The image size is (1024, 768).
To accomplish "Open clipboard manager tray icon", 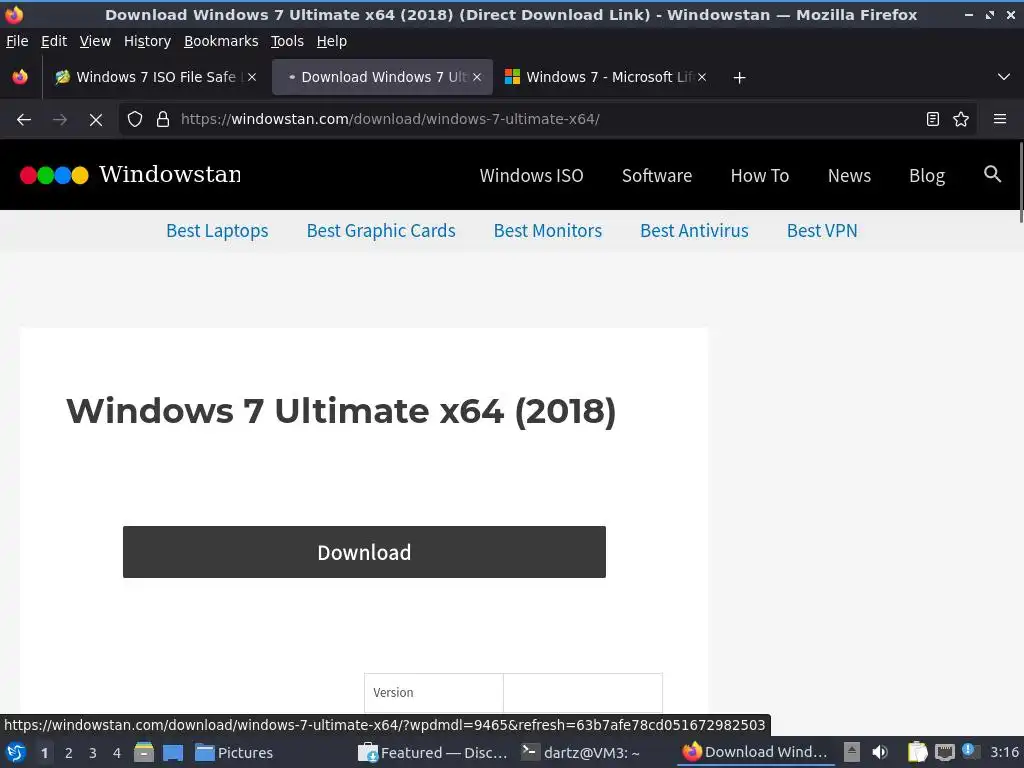I will (x=917, y=752).
